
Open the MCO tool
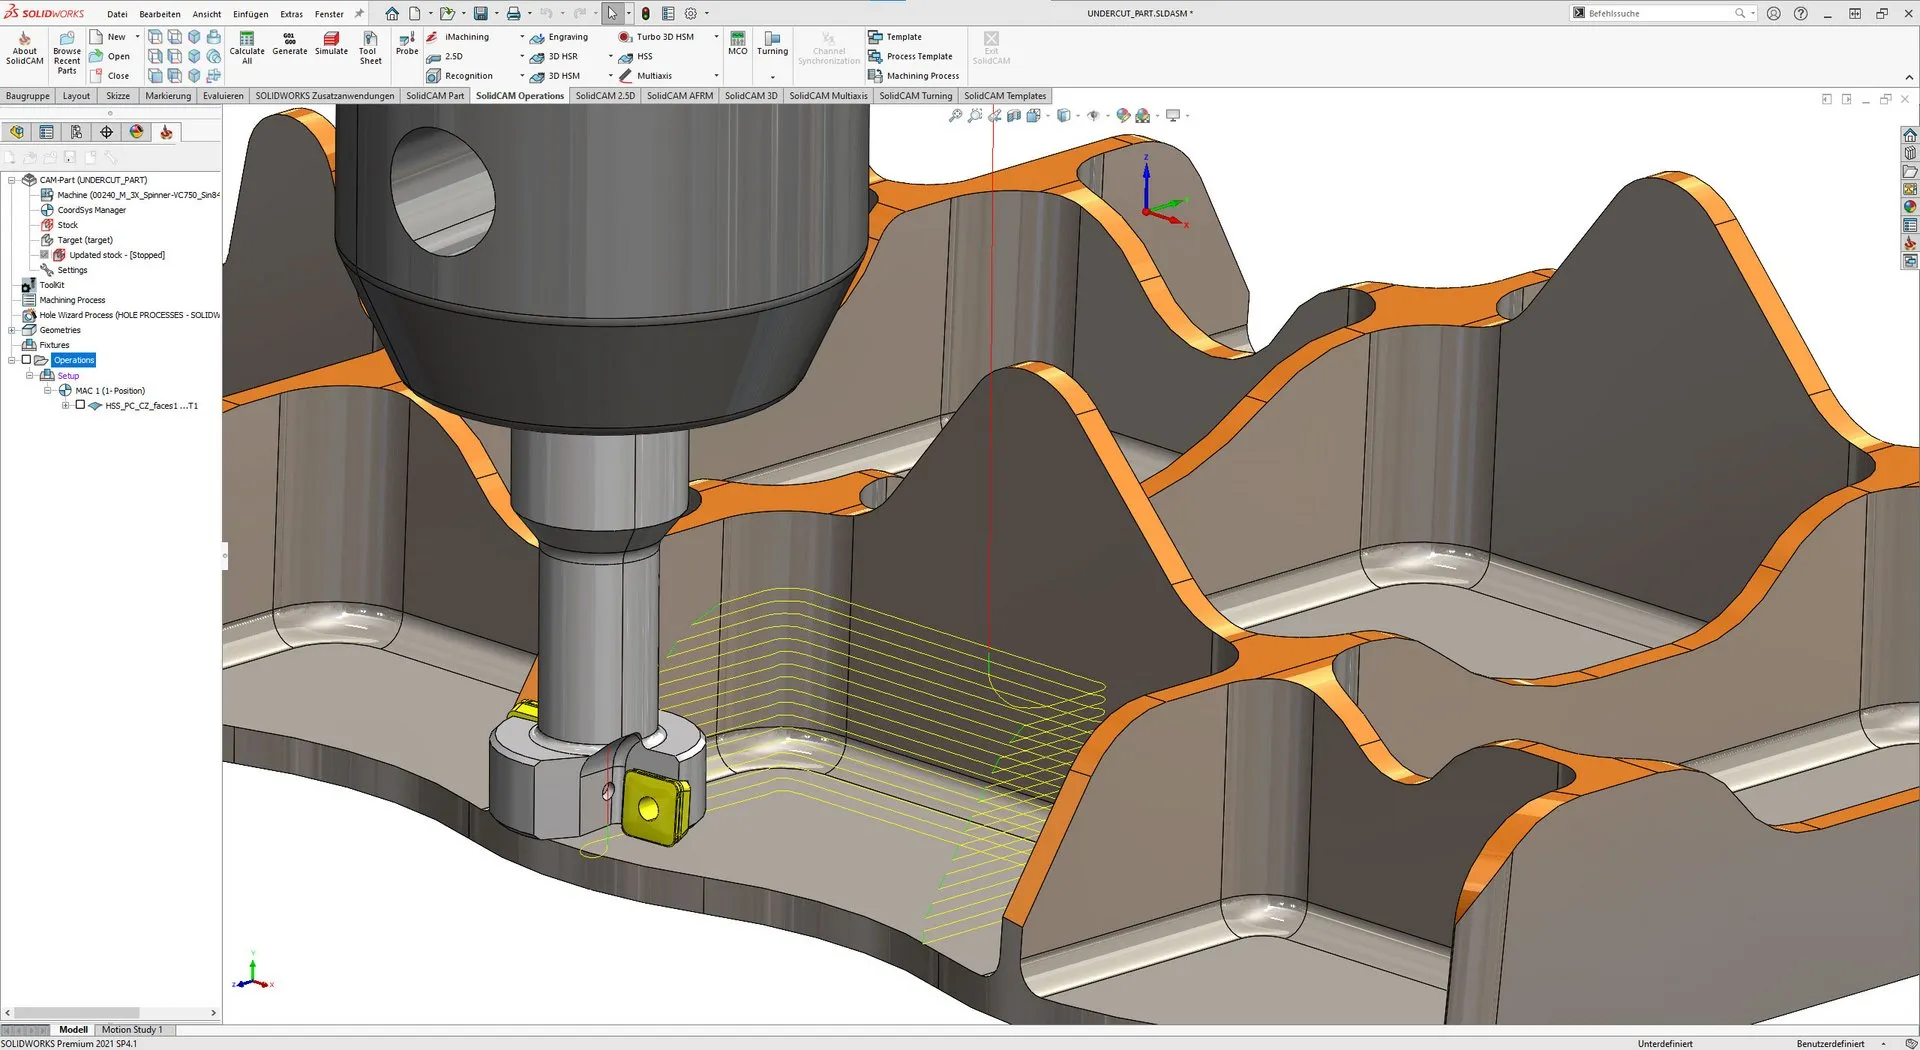737,44
